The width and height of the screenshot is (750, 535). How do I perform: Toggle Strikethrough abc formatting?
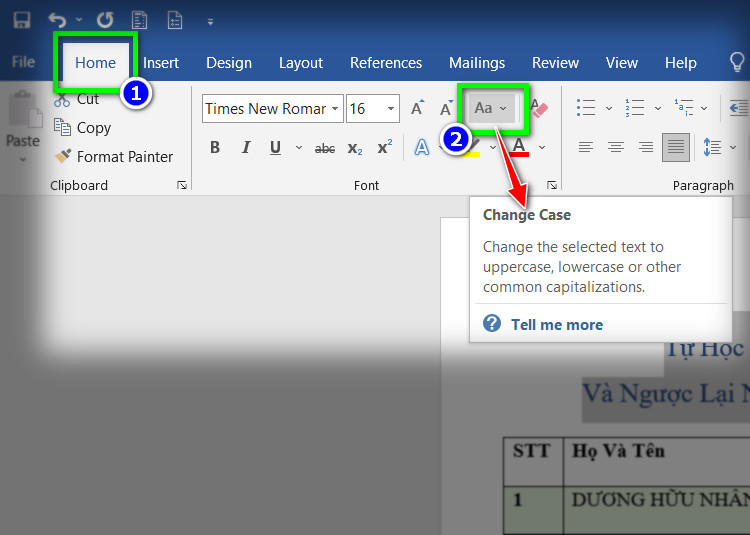(x=325, y=148)
